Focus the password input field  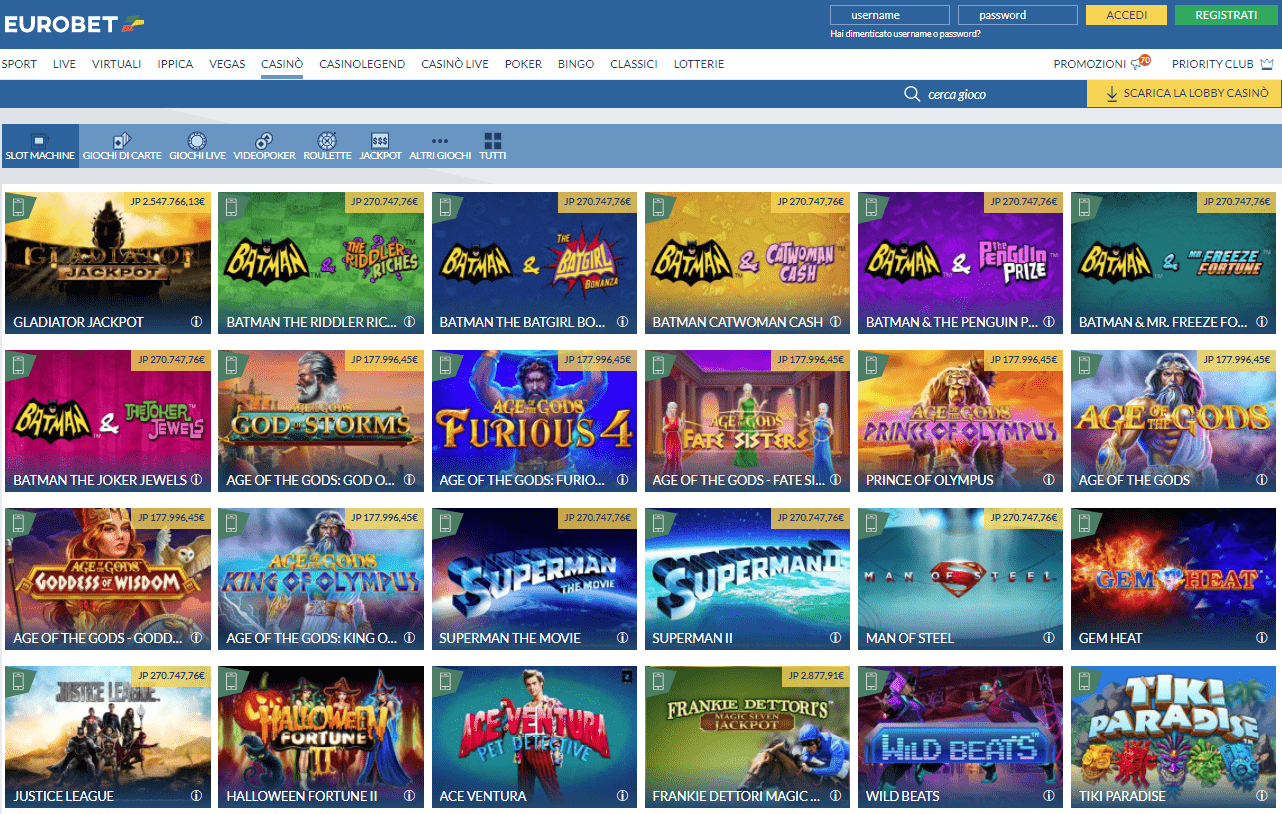point(1018,15)
